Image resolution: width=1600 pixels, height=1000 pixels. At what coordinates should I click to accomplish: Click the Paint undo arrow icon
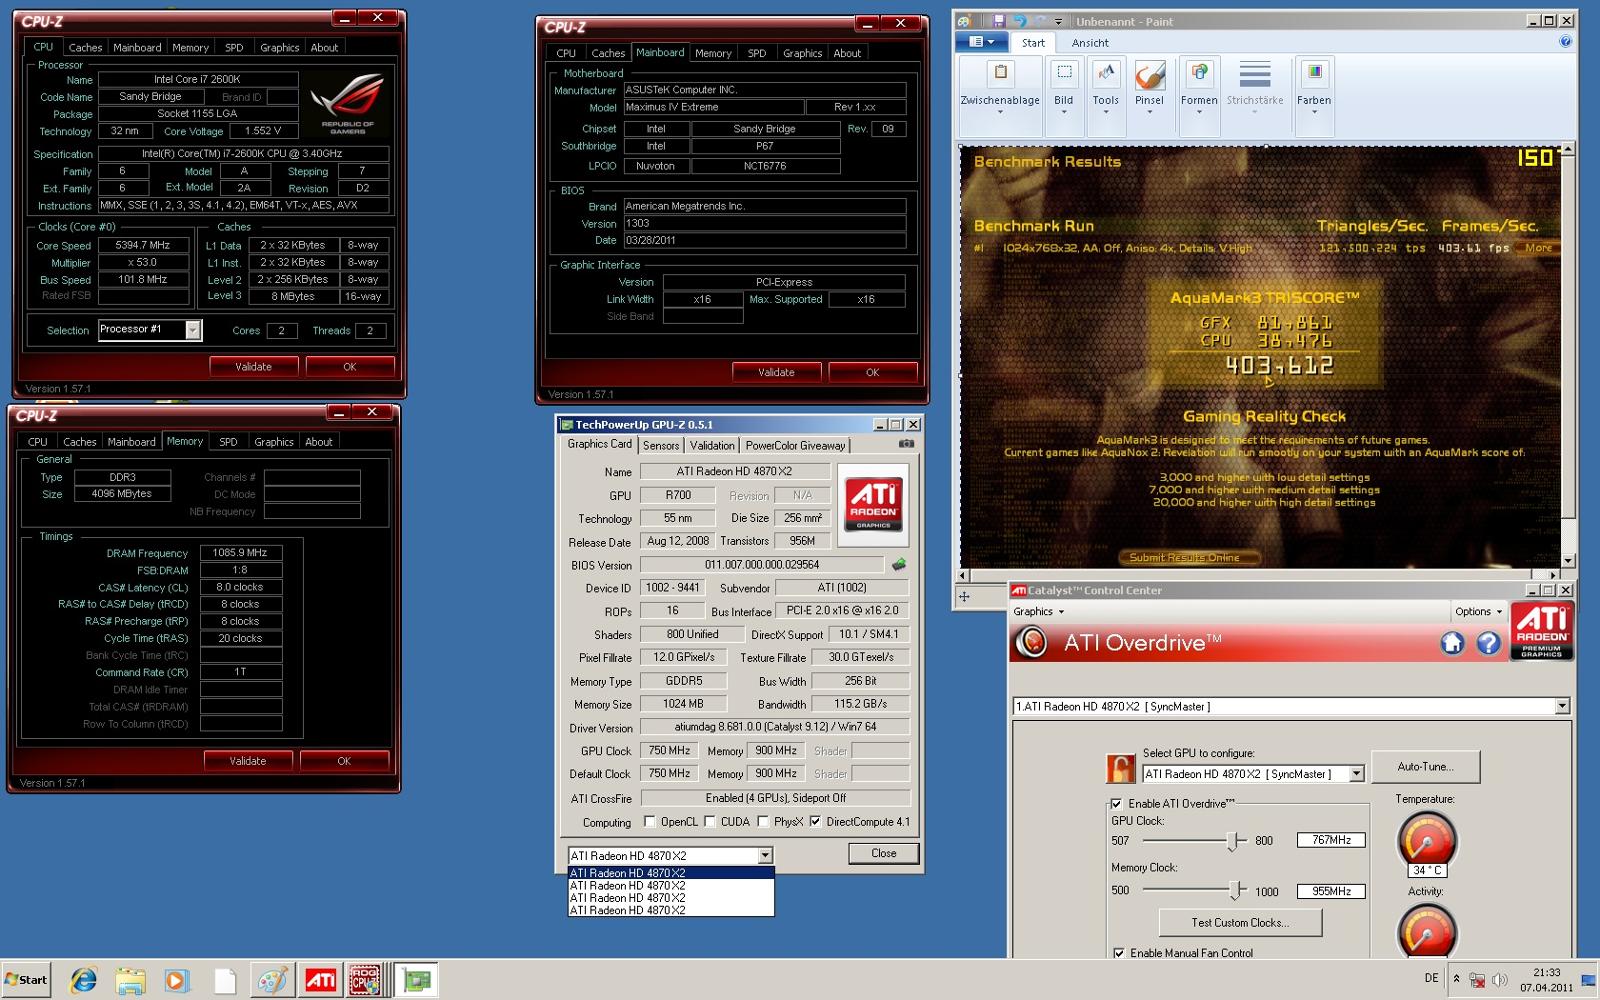[1019, 20]
